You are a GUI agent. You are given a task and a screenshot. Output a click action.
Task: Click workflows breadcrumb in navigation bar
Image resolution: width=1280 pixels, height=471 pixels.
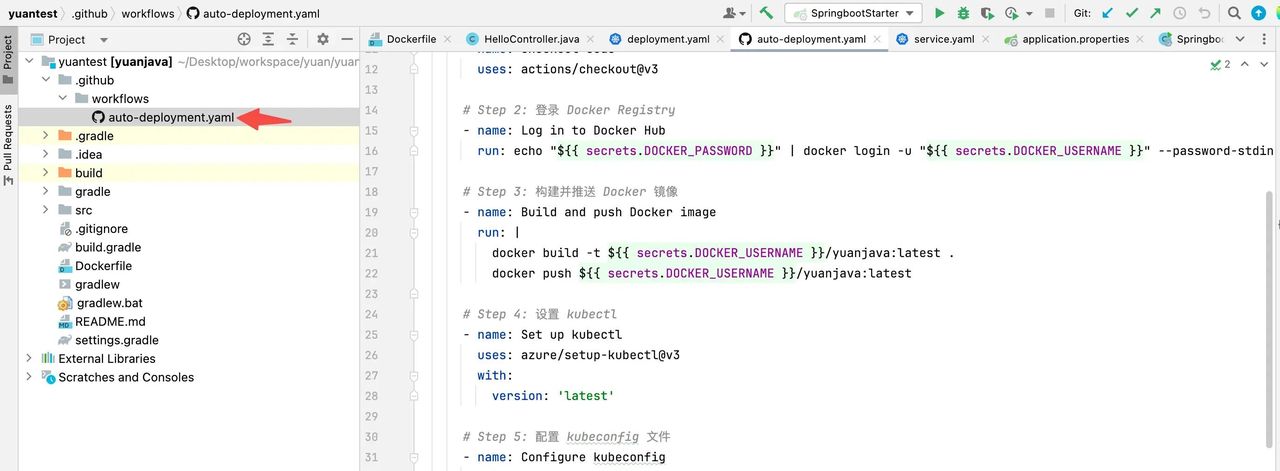tap(148, 13)
